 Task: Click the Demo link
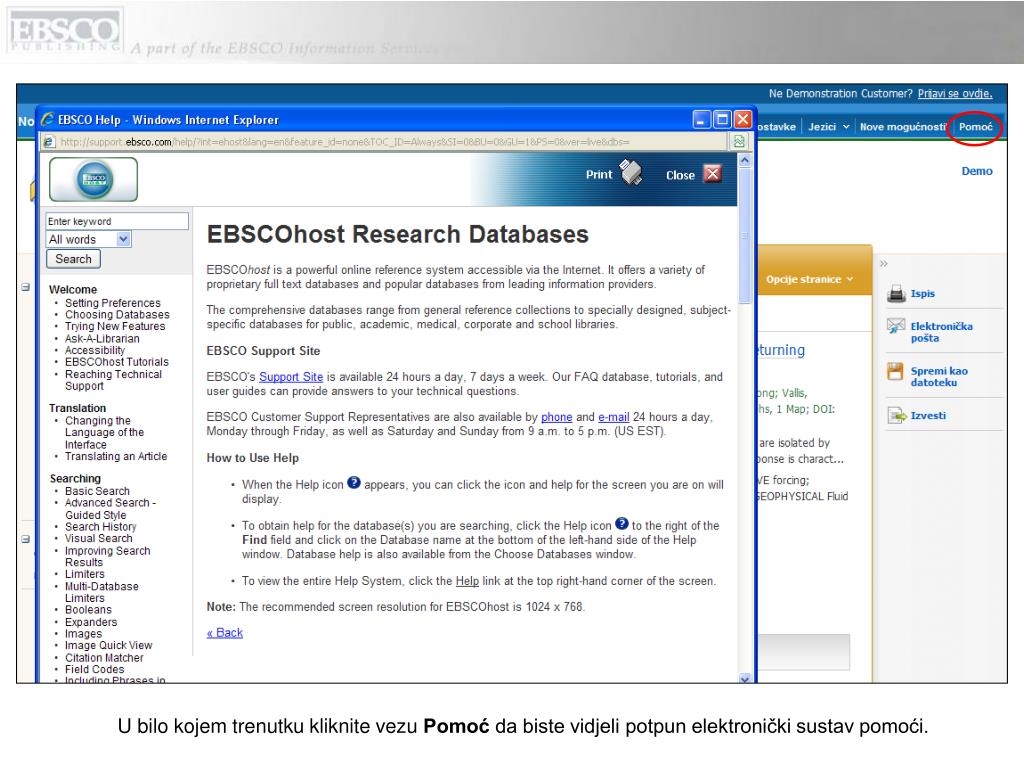point(976,171)
